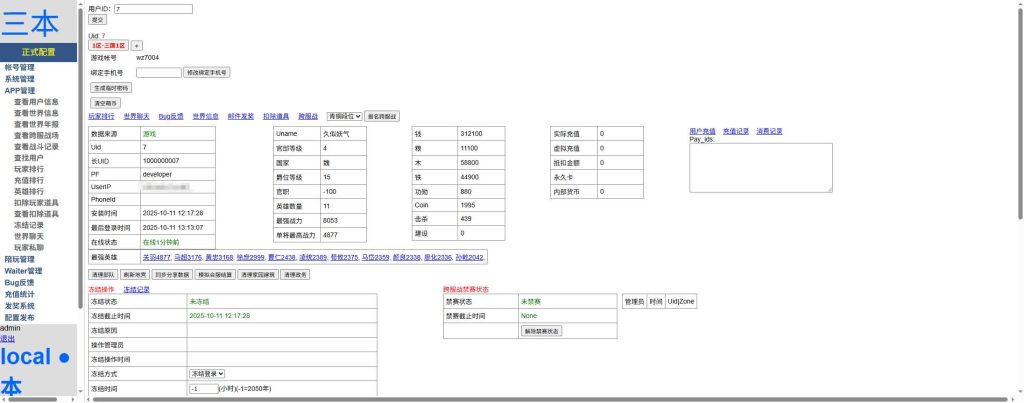The width and height of the screenshot is (1024, 403).
Task: Select 查看用户信息 in the sidebar
Action: pyautogui.click(x=36, y=102)
